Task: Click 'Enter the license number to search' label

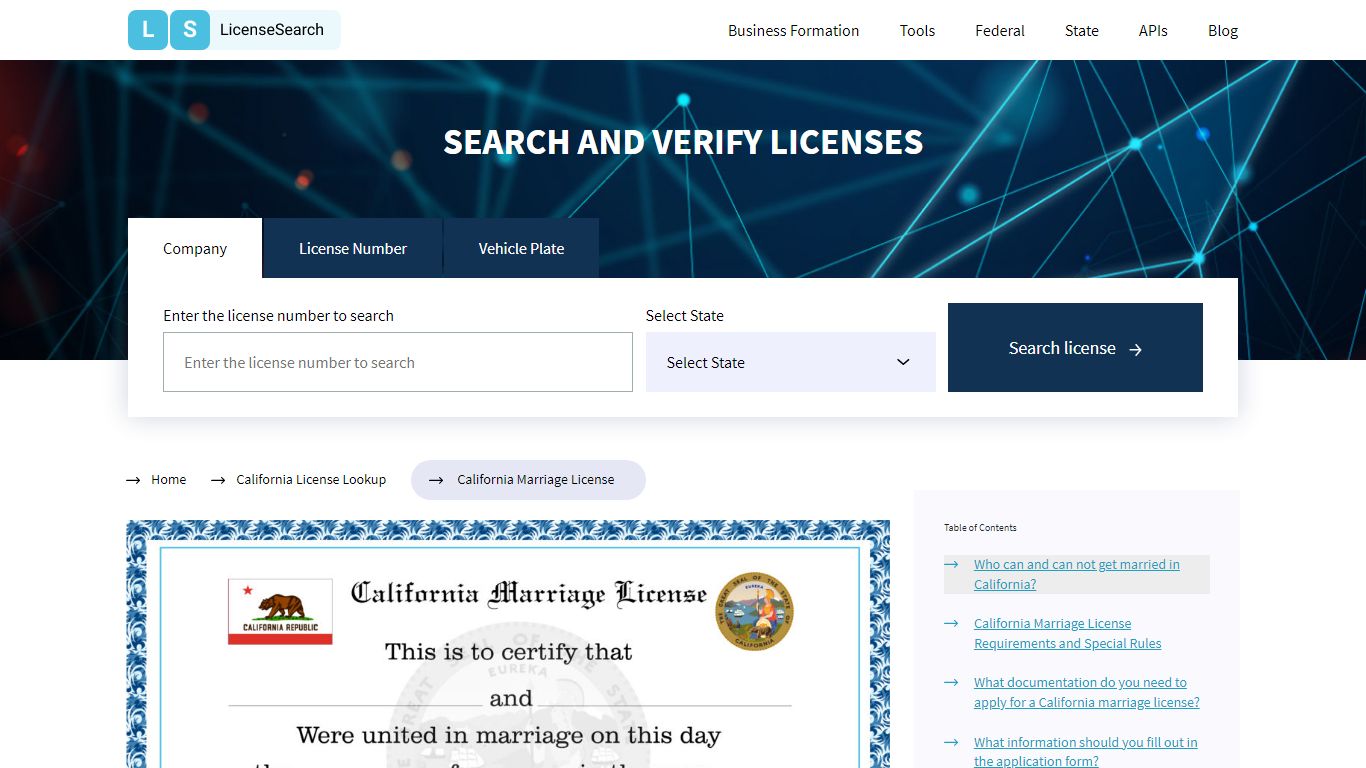Action: pyautogui.click(x=278, y=315)
